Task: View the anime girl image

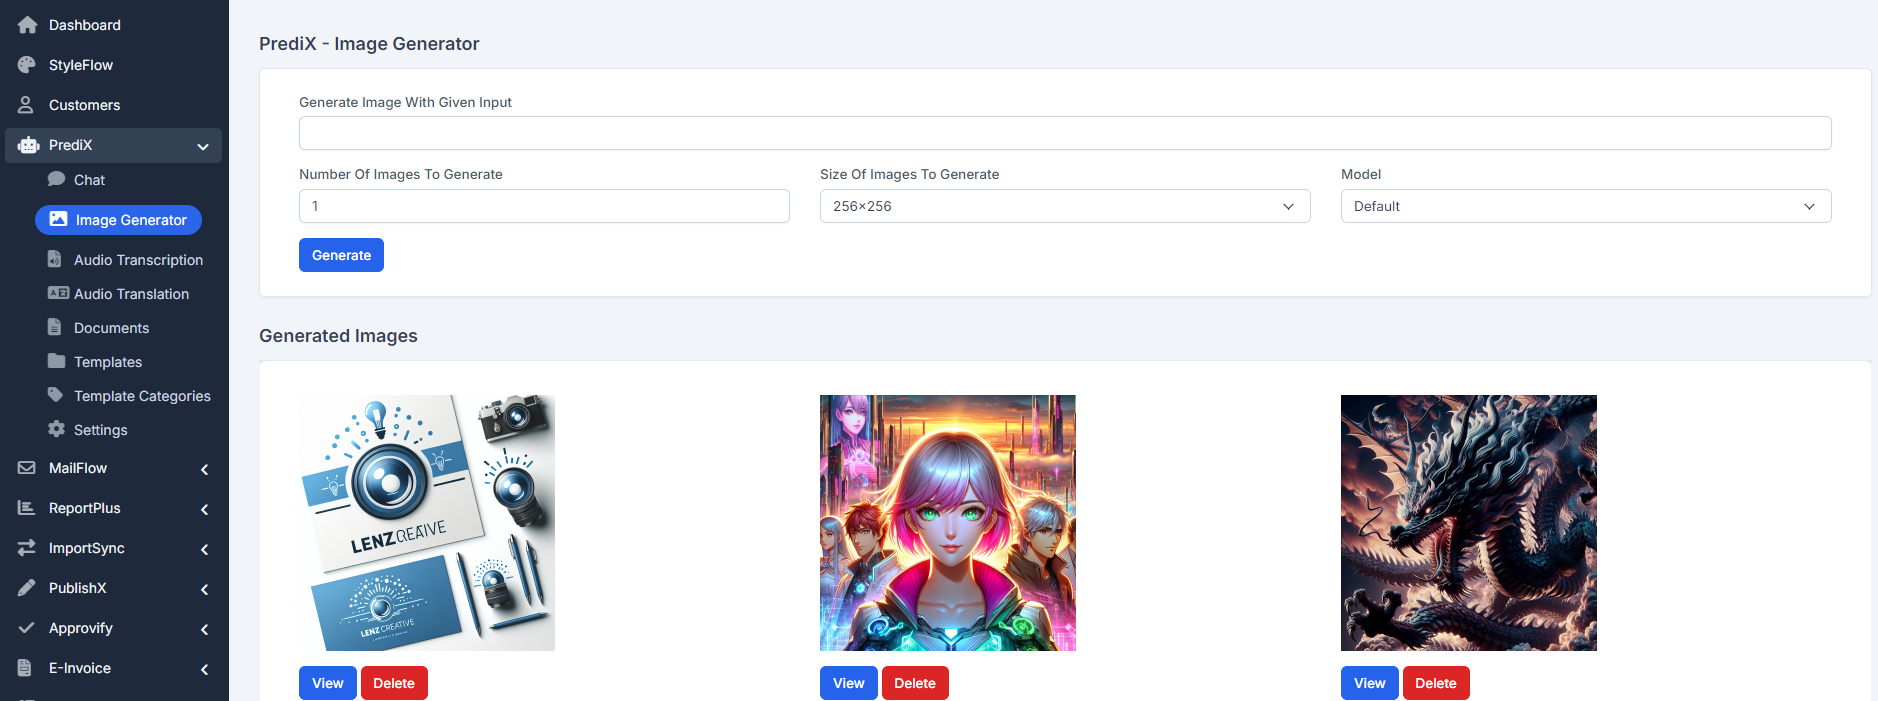Action: pos(849,683)
